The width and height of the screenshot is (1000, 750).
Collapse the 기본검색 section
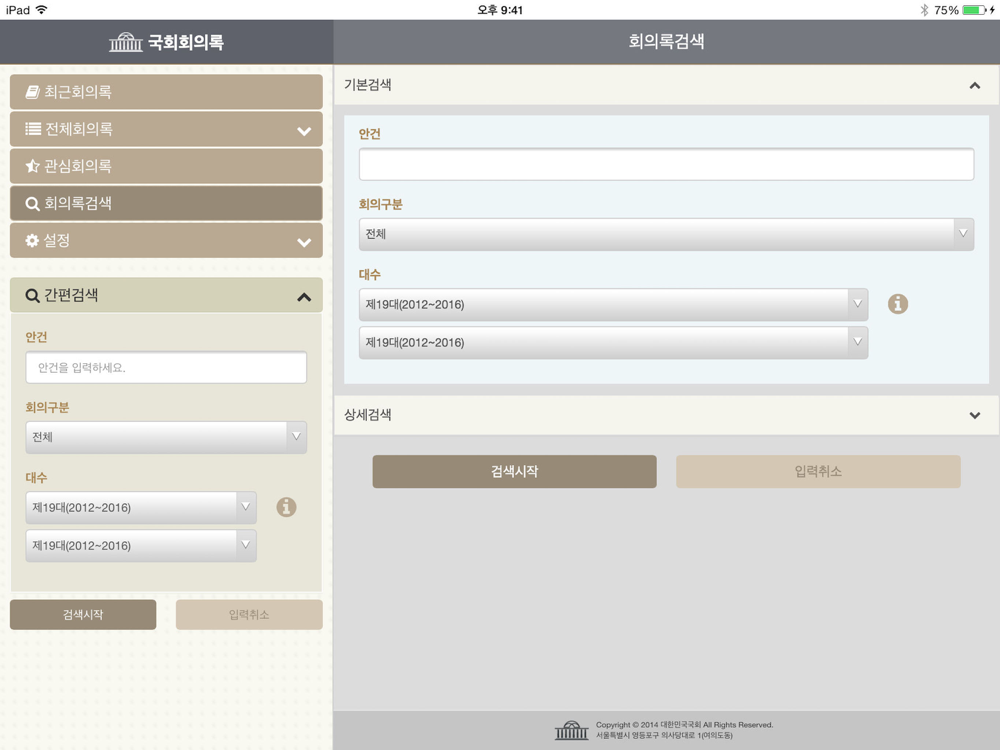click(x=974, y=86)
